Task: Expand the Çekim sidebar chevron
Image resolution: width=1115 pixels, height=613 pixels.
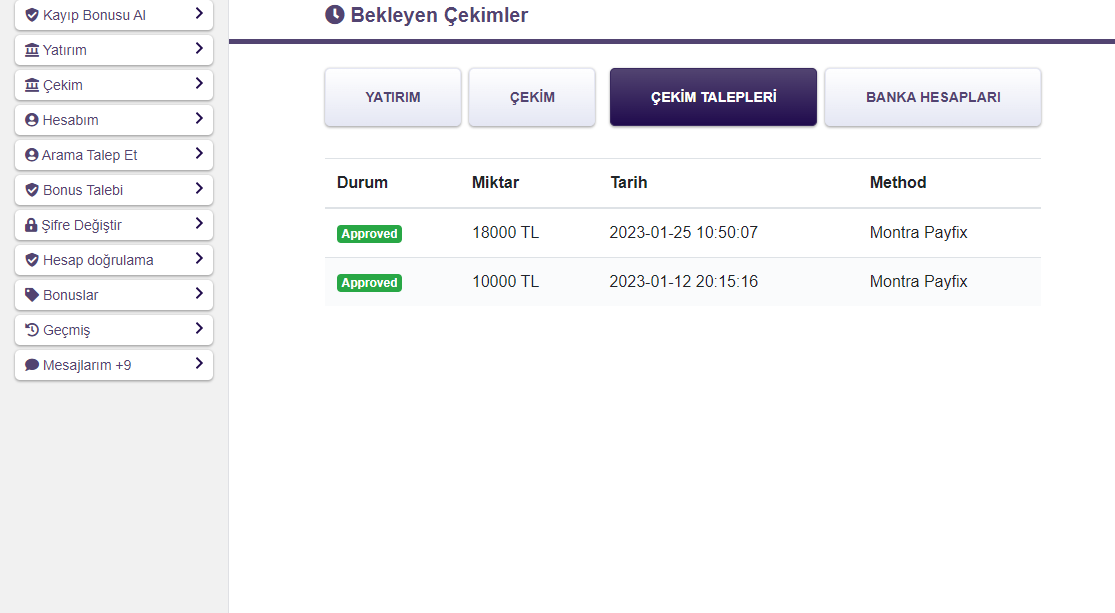Action: tap(199, 83)
